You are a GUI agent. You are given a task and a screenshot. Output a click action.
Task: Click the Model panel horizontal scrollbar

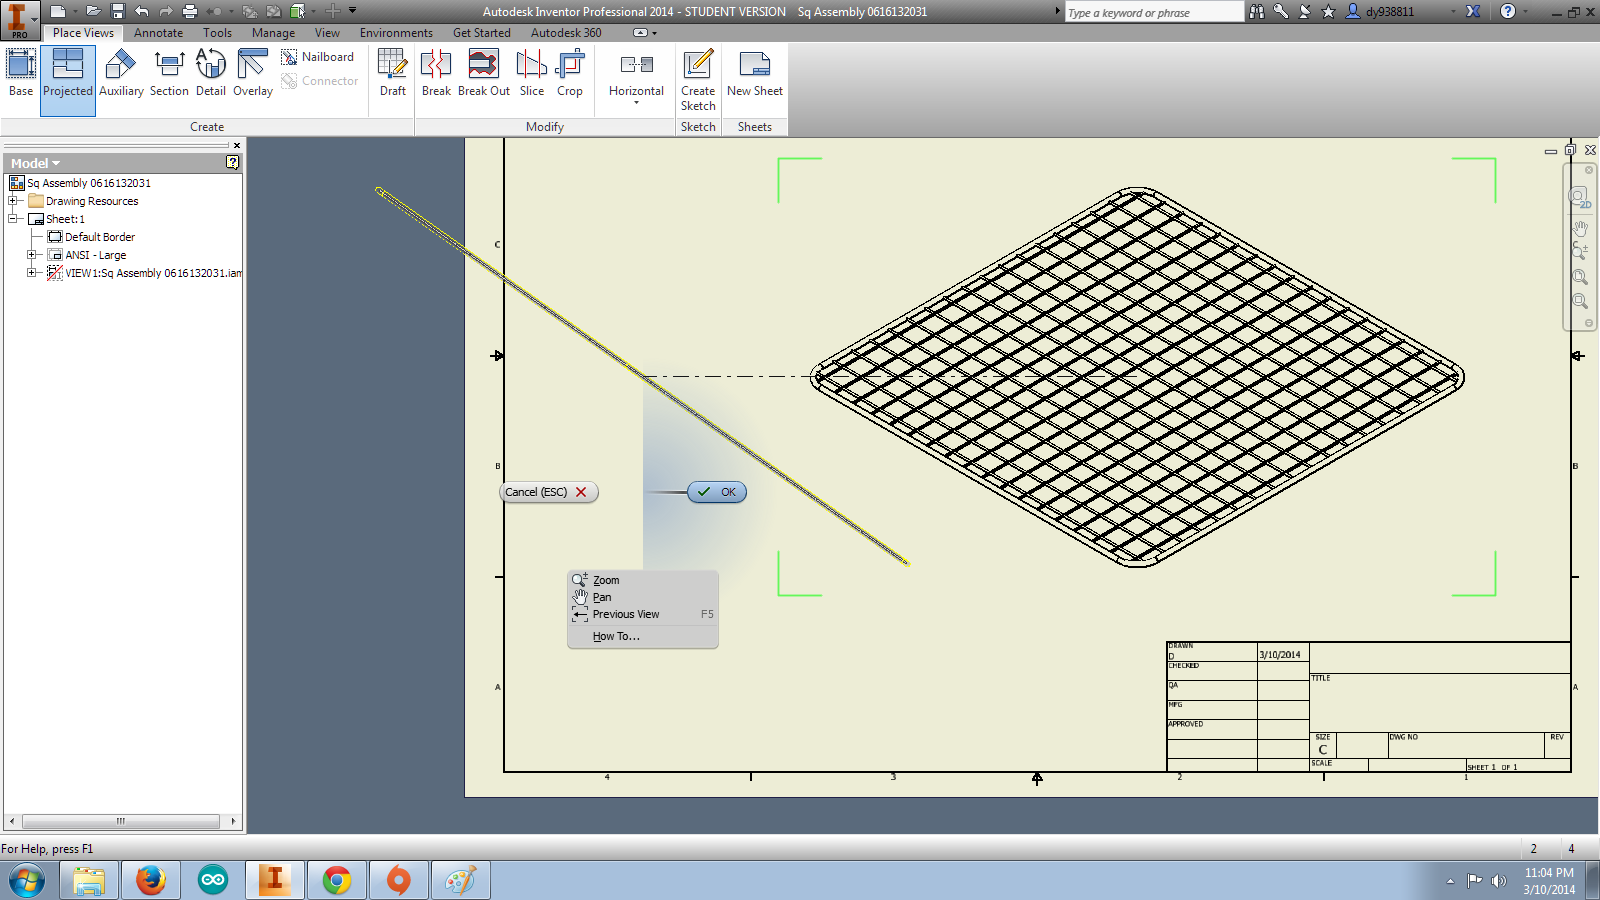[120, 821]
